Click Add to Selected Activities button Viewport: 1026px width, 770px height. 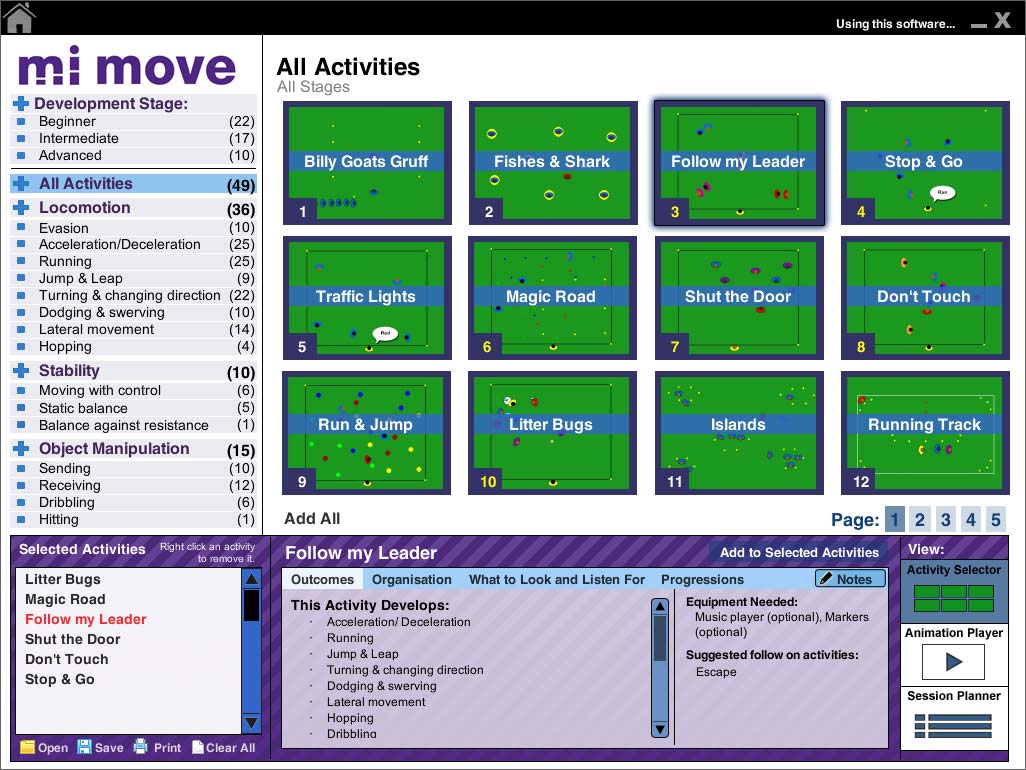point(799,552)
